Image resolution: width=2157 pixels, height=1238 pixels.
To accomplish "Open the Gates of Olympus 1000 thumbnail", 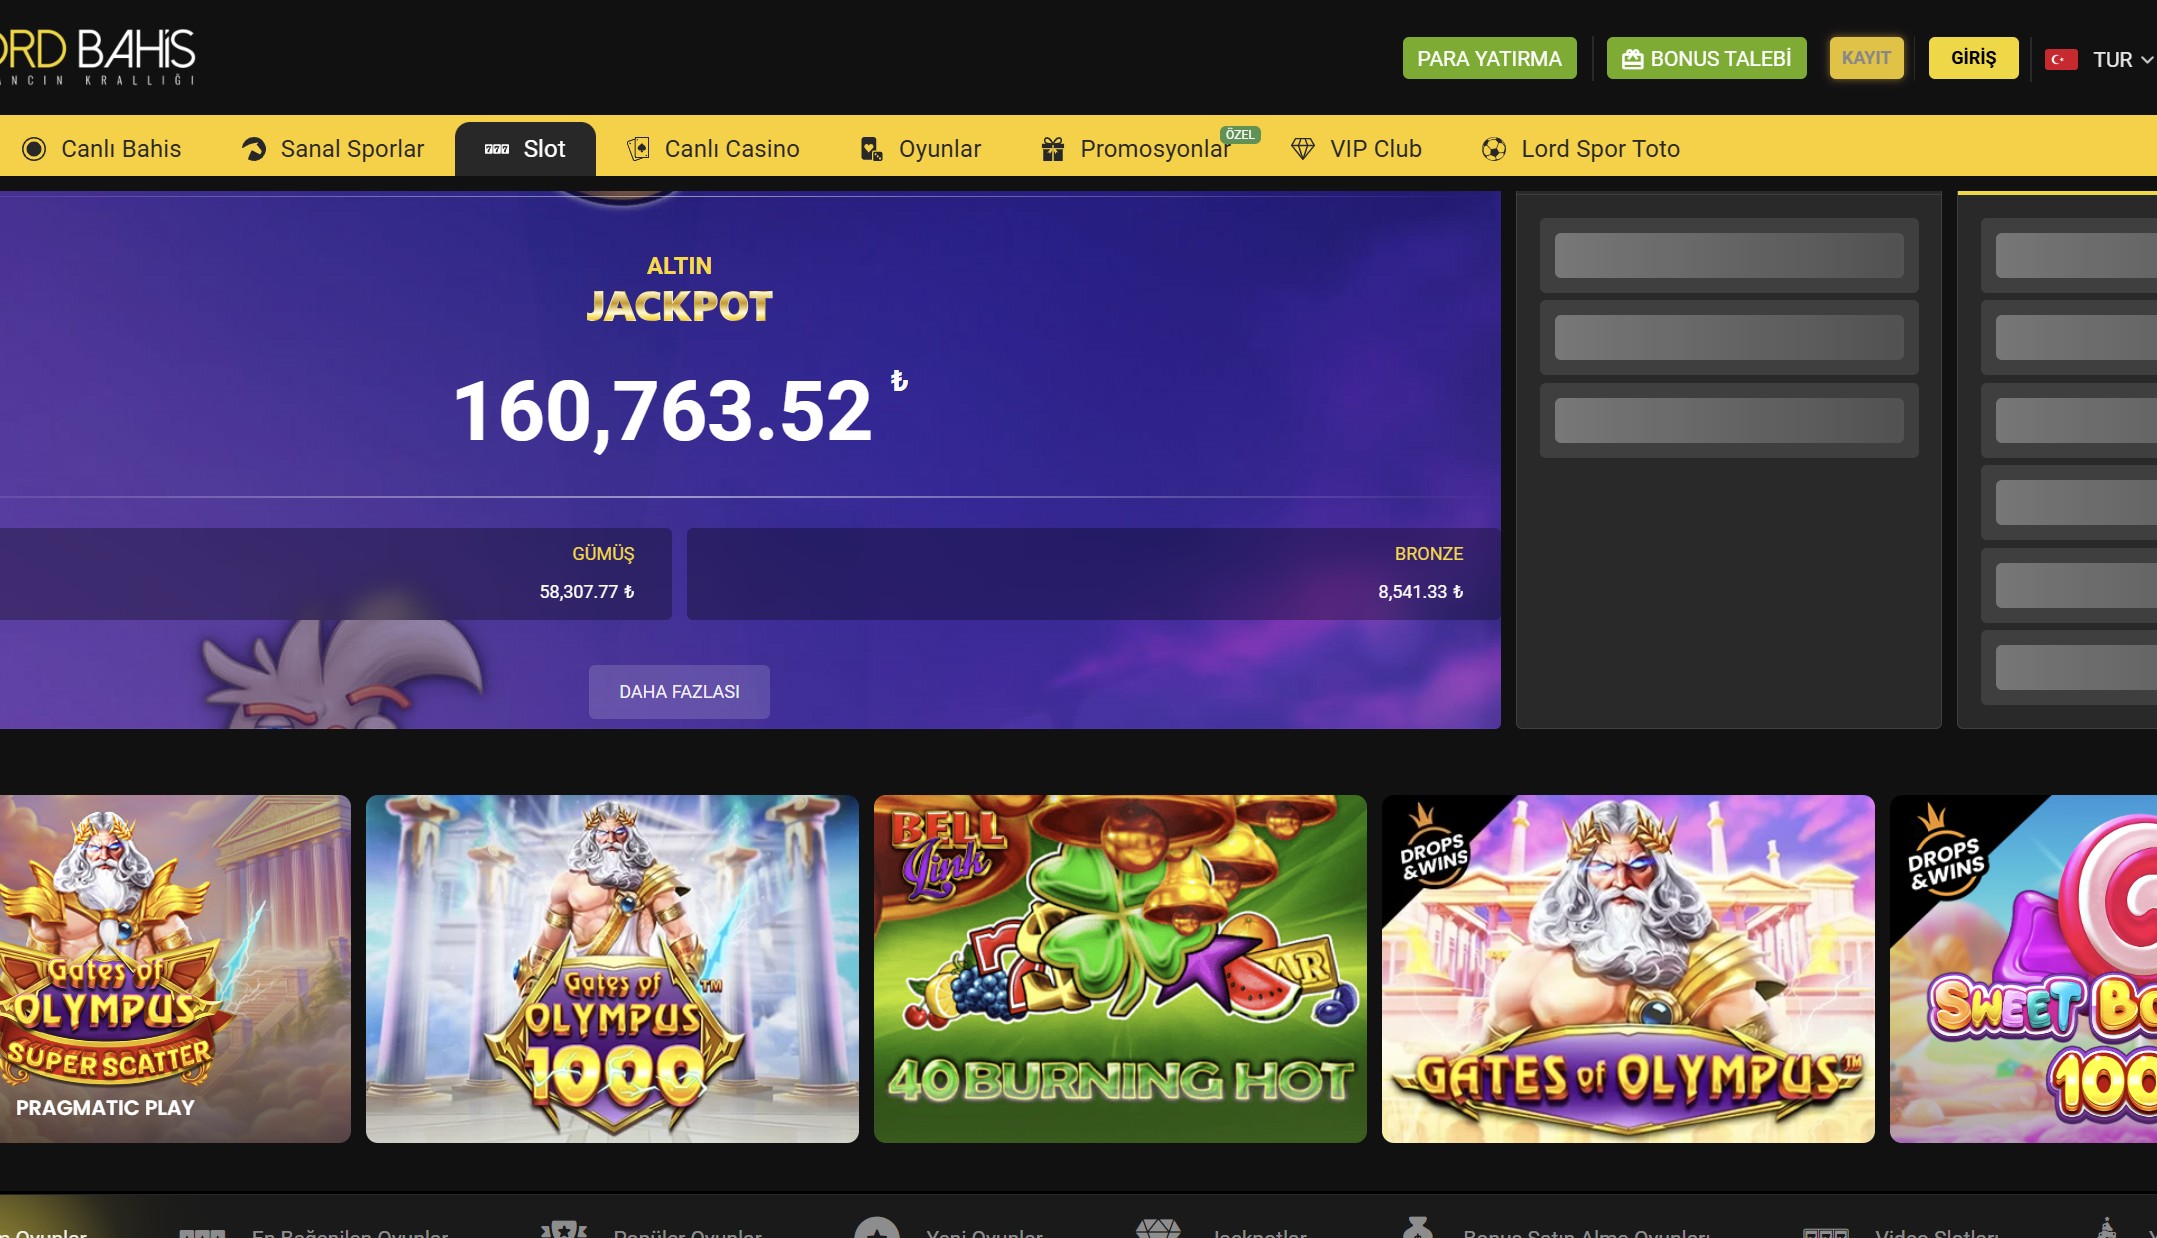I will point(612,968).
